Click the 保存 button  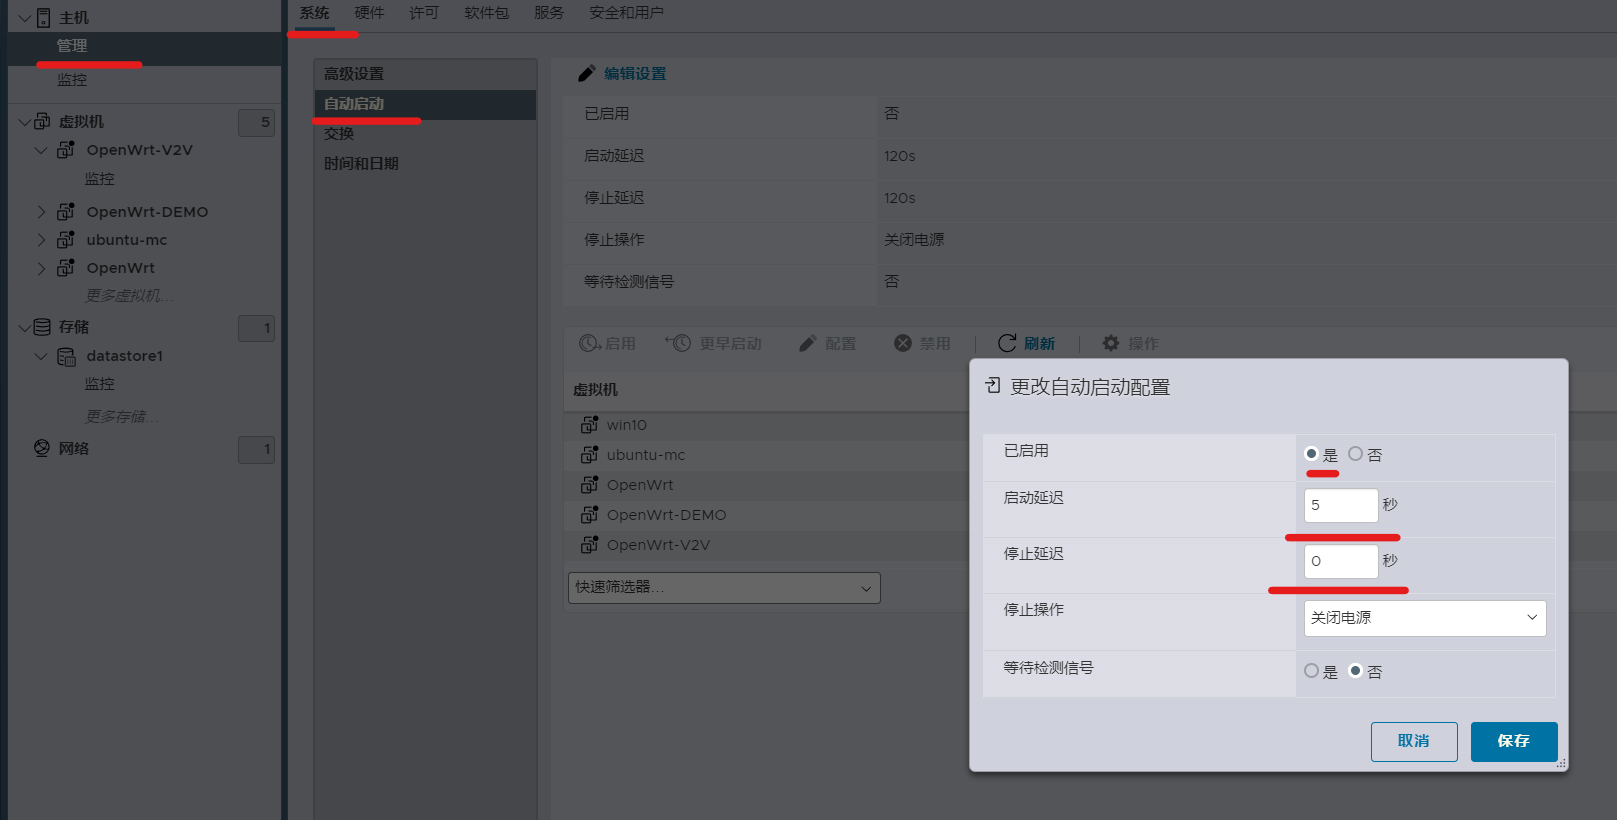1514,741
